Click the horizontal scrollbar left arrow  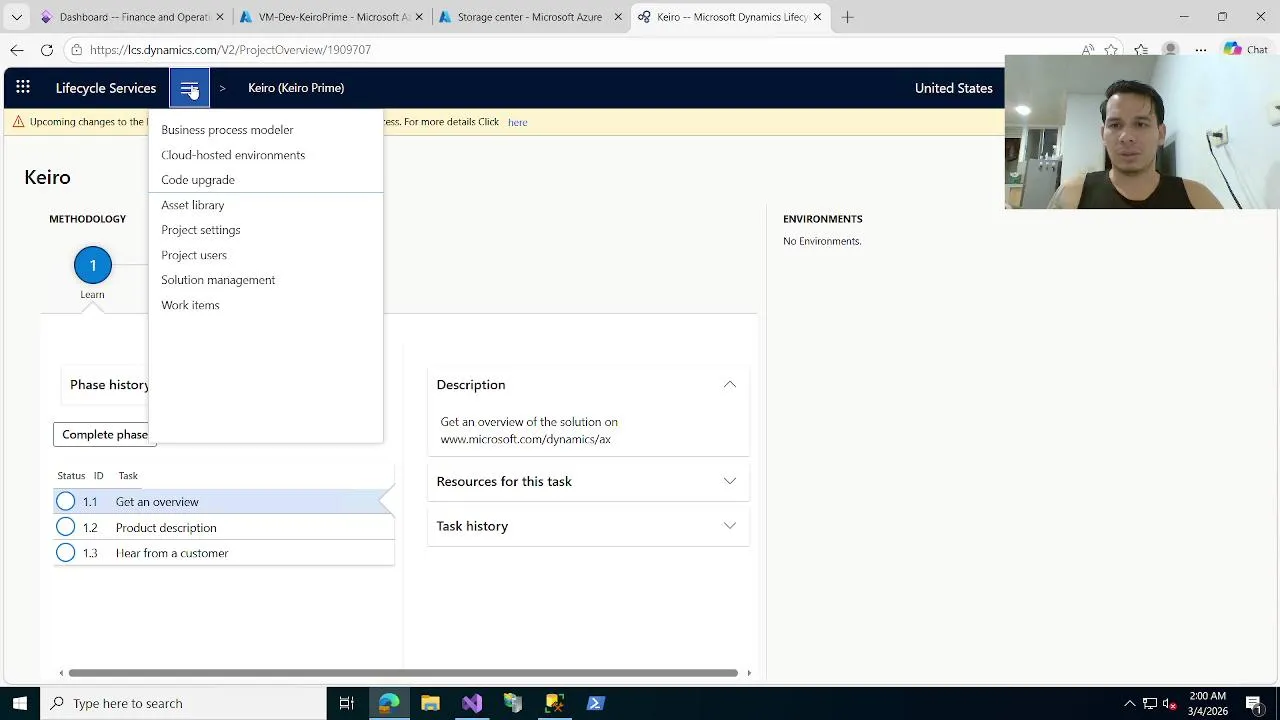61,673
